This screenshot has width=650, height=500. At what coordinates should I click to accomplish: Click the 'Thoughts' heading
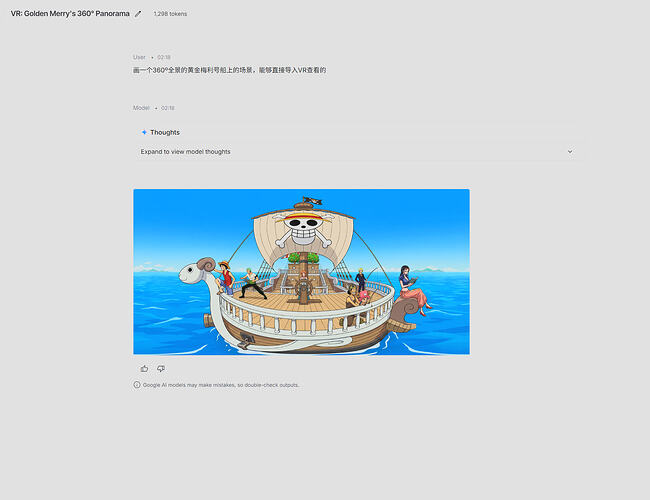tap(165, 132)
